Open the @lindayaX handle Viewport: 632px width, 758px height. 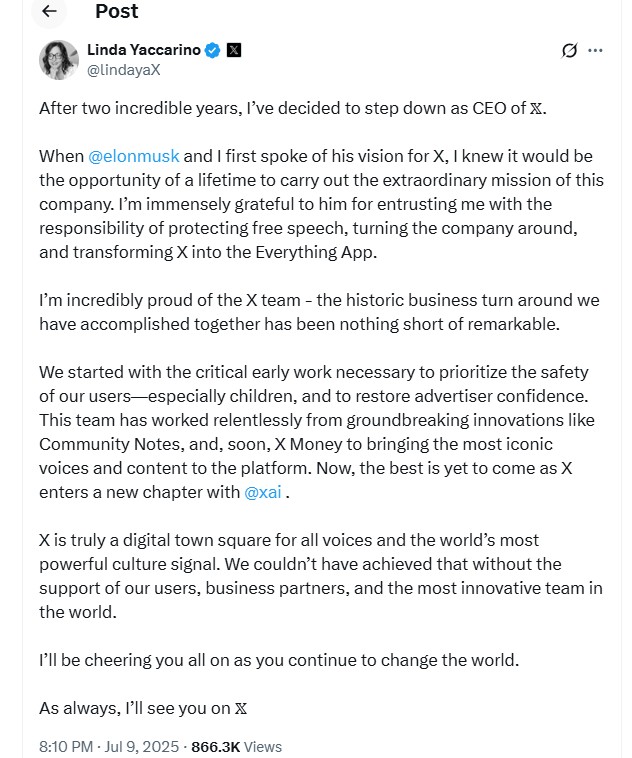point(124,70)
